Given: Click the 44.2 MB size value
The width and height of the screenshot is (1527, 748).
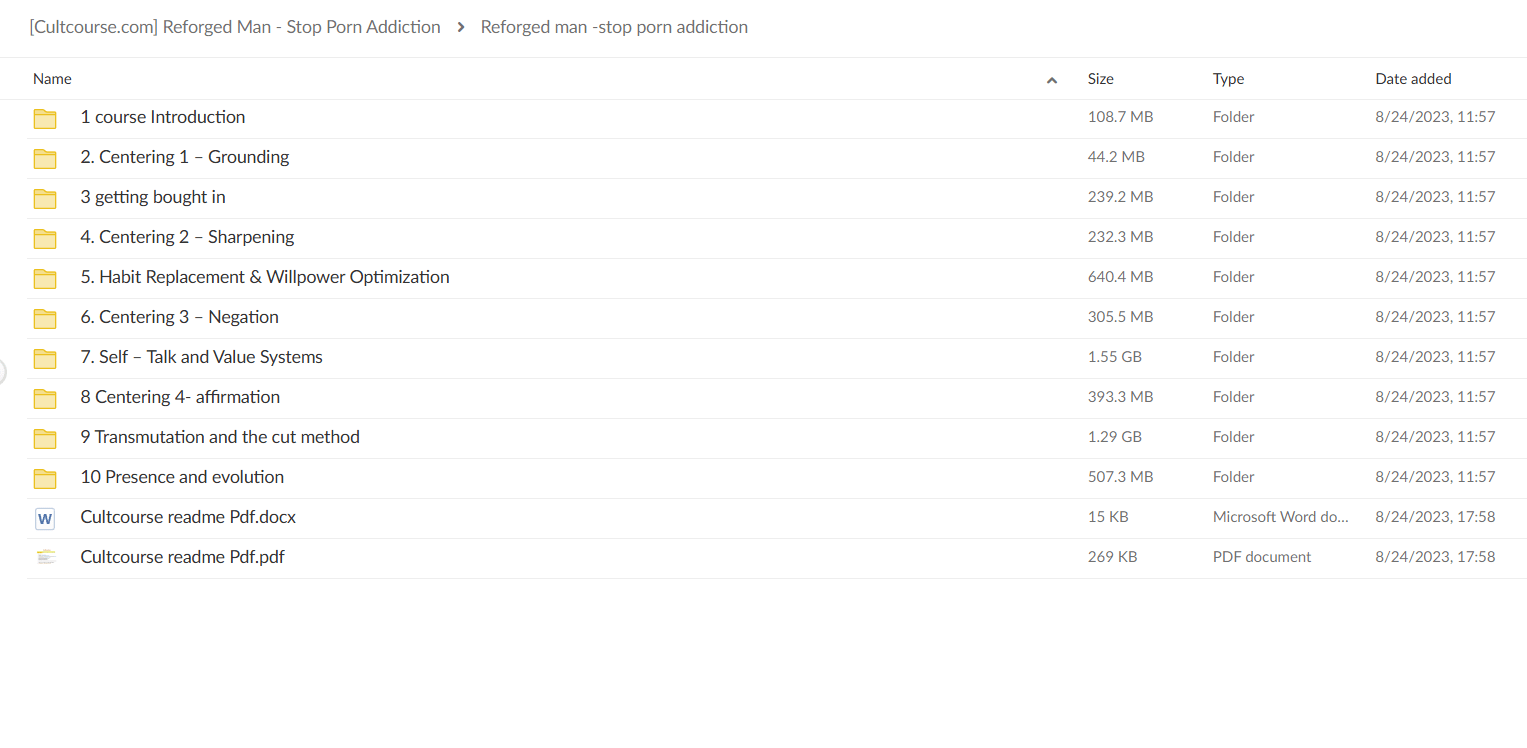Looking at the screenshot, I should (1116, 157).
